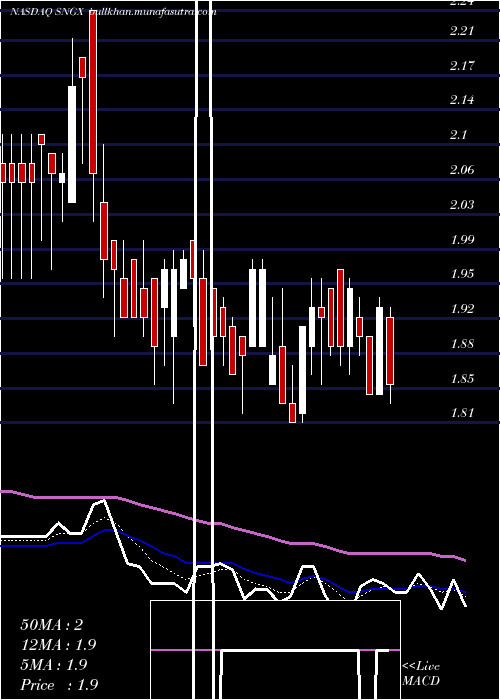
Task: Click the 12MA : 1.9 readout
Action: tap(58, 645)
